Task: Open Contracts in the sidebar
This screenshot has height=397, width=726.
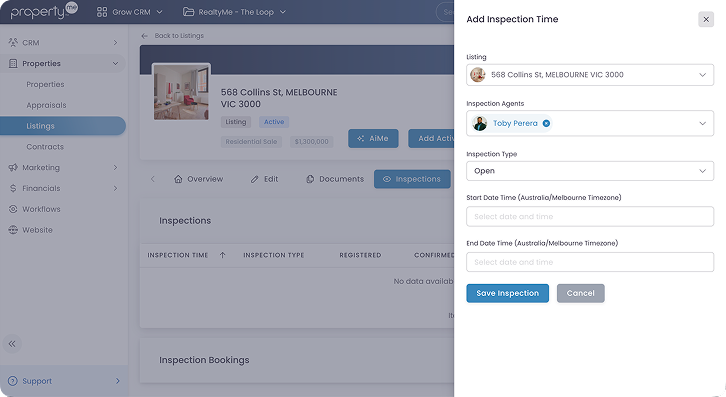Action: coord(45,147)
